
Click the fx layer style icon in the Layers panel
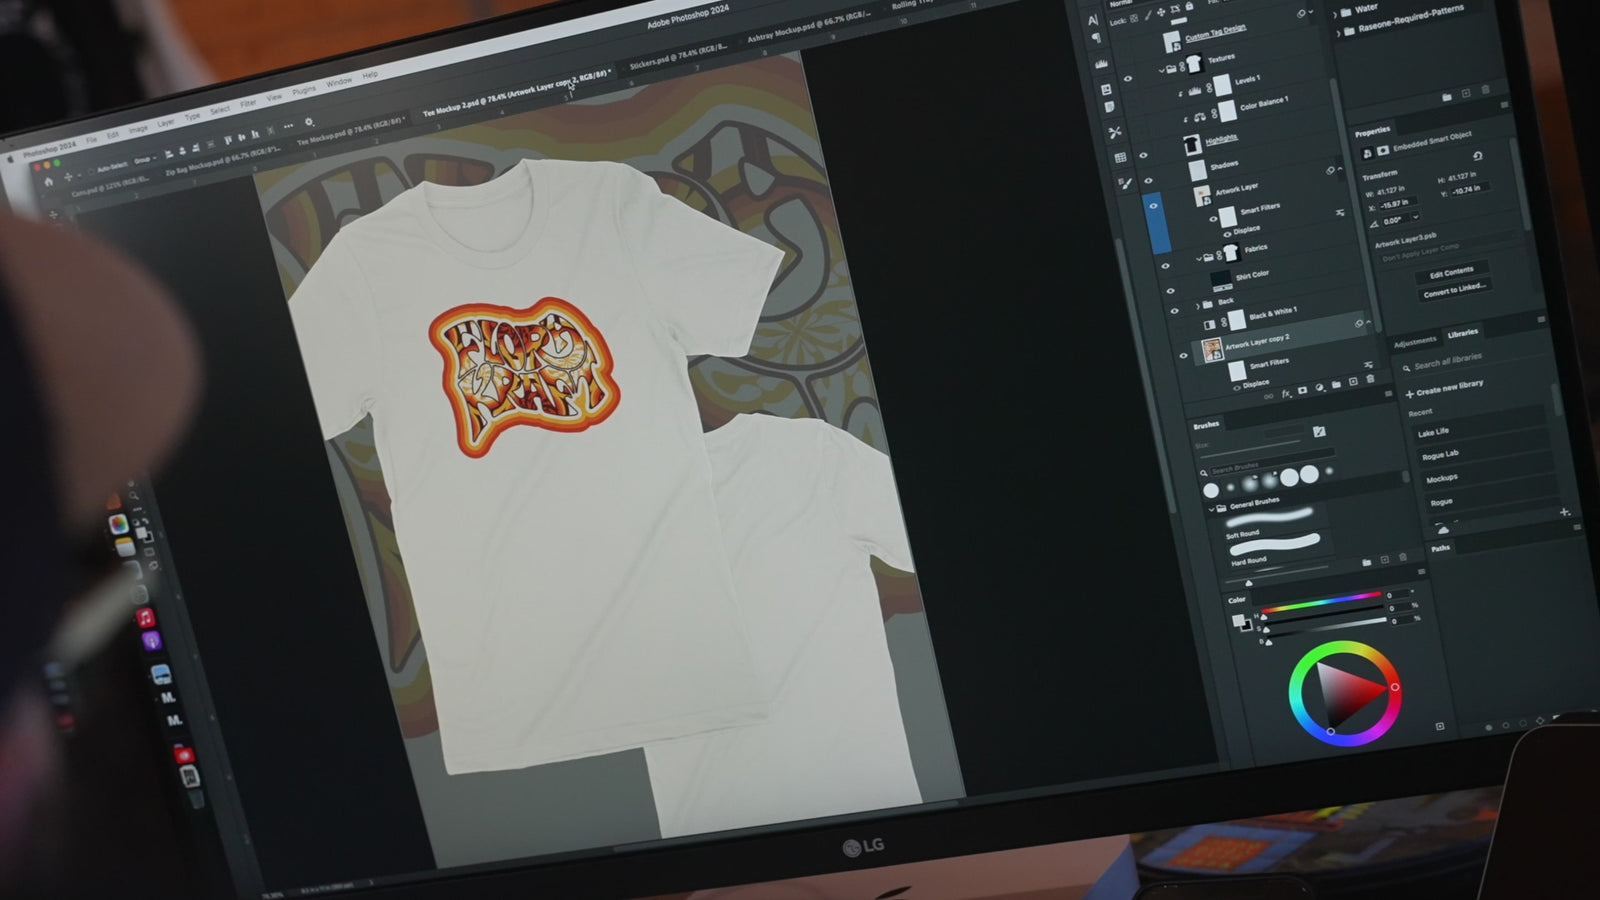click(x=1286, y=393)
